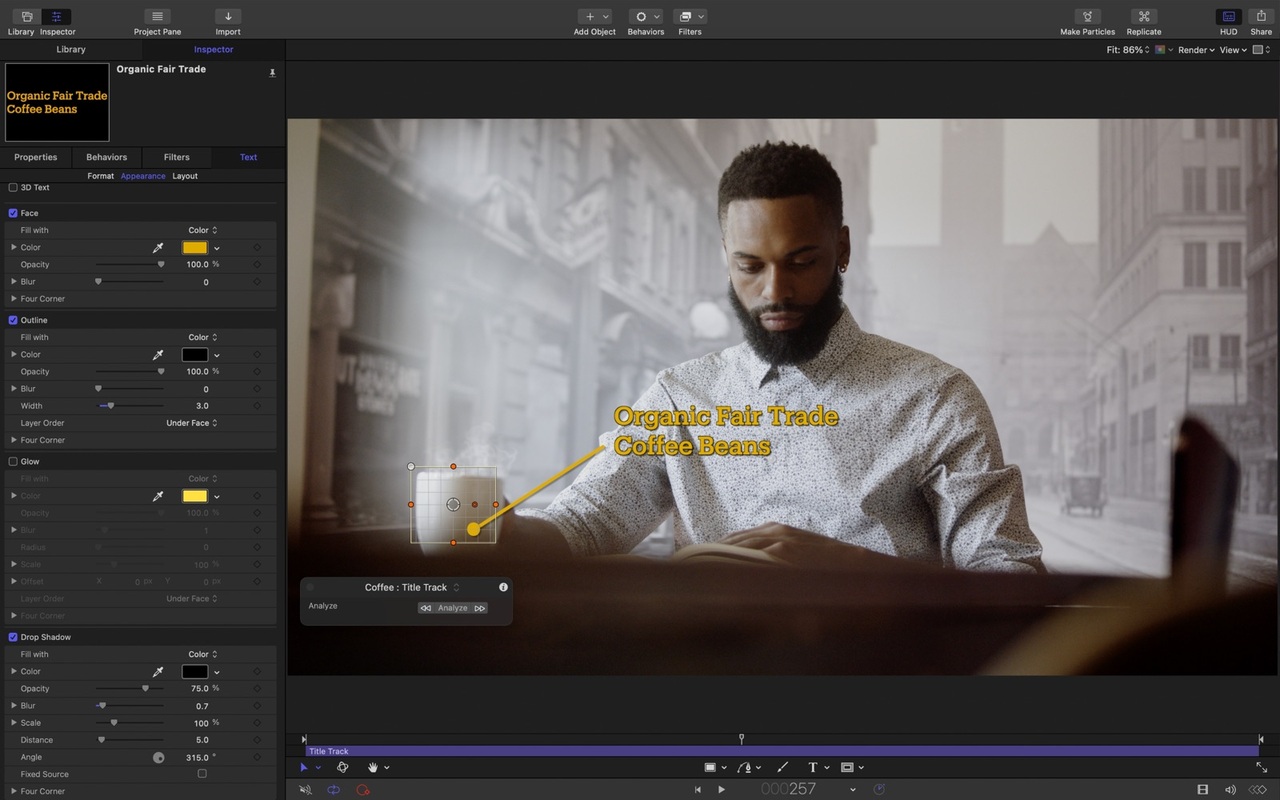The width and height of the screenshot is (1280, 800).
Task: Disable the Outline checkbox
Action: [11, 319]
